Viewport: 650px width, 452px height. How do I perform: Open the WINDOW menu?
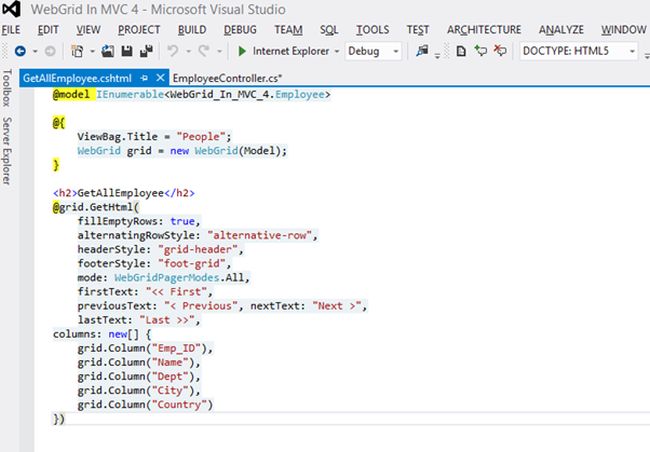coord(624,30)
